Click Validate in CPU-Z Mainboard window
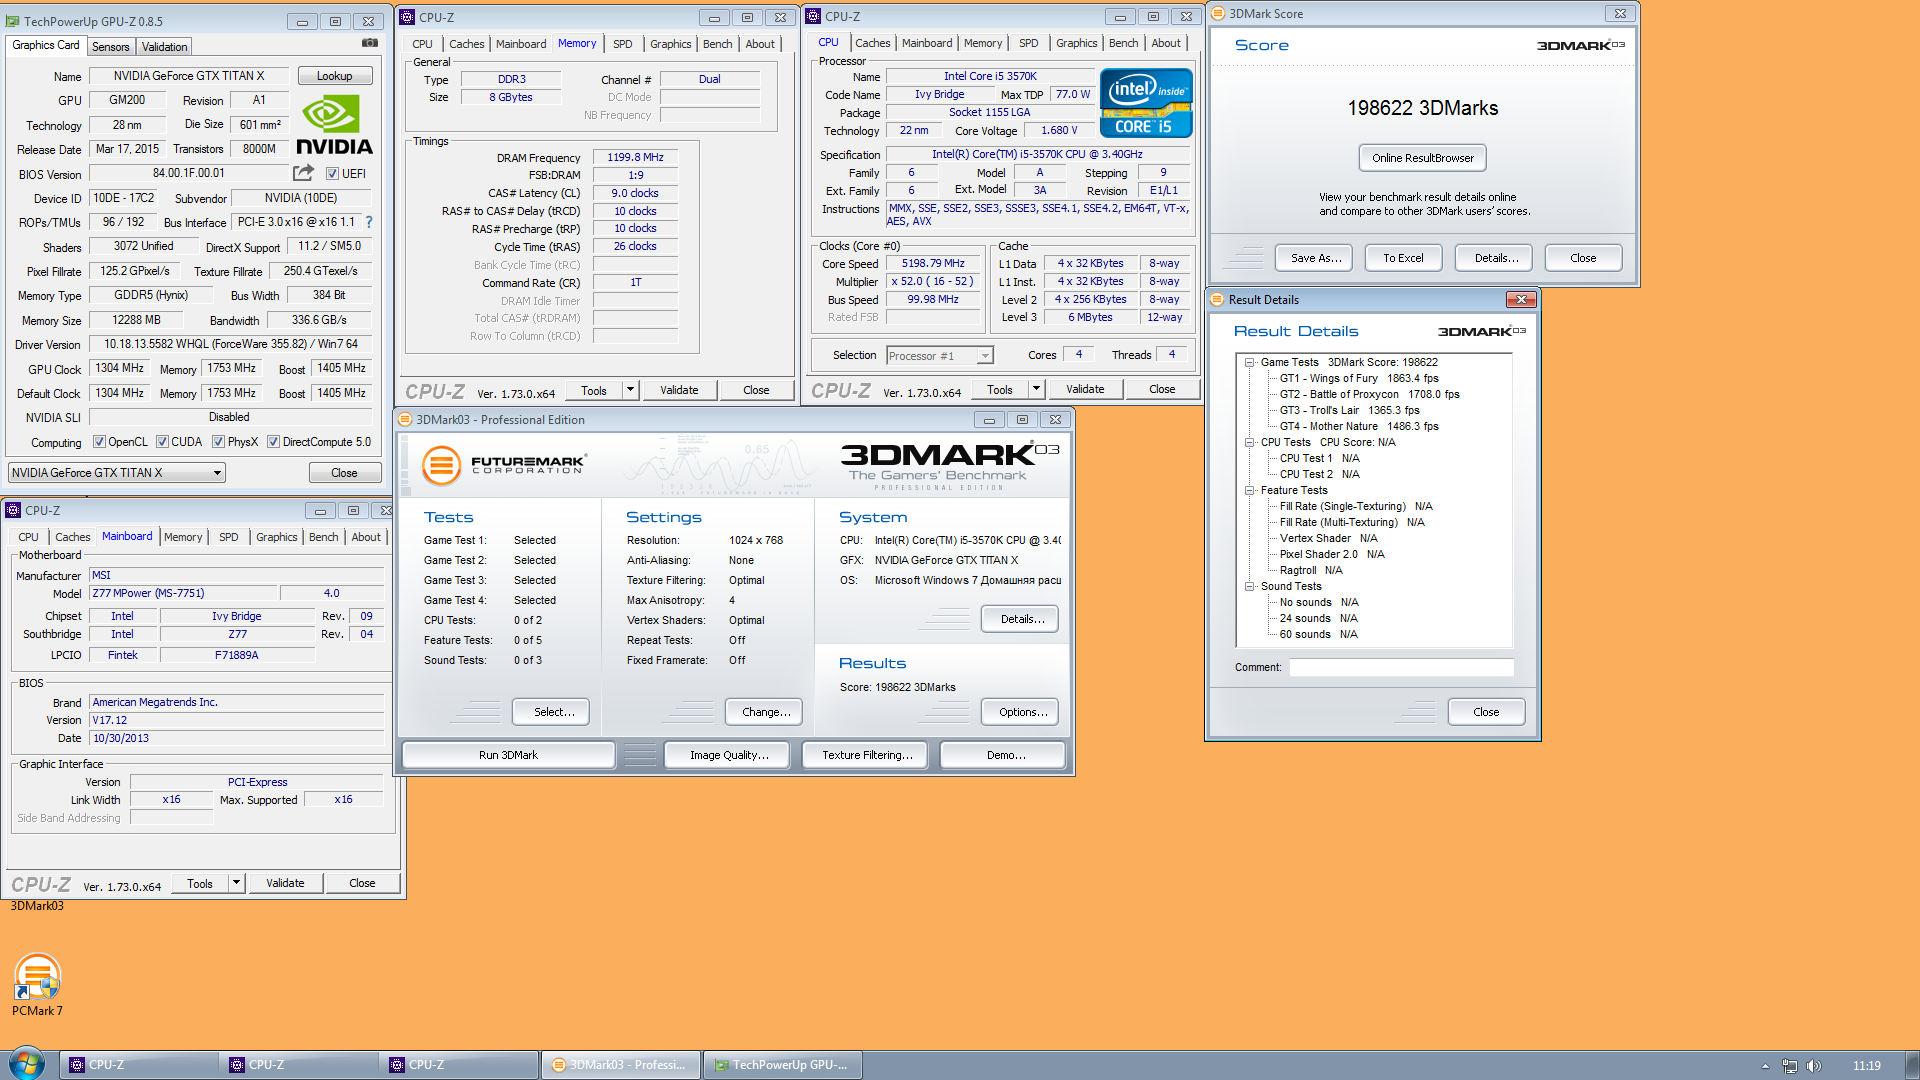Screen dimensions: 1920x1080 pos(285,883)
